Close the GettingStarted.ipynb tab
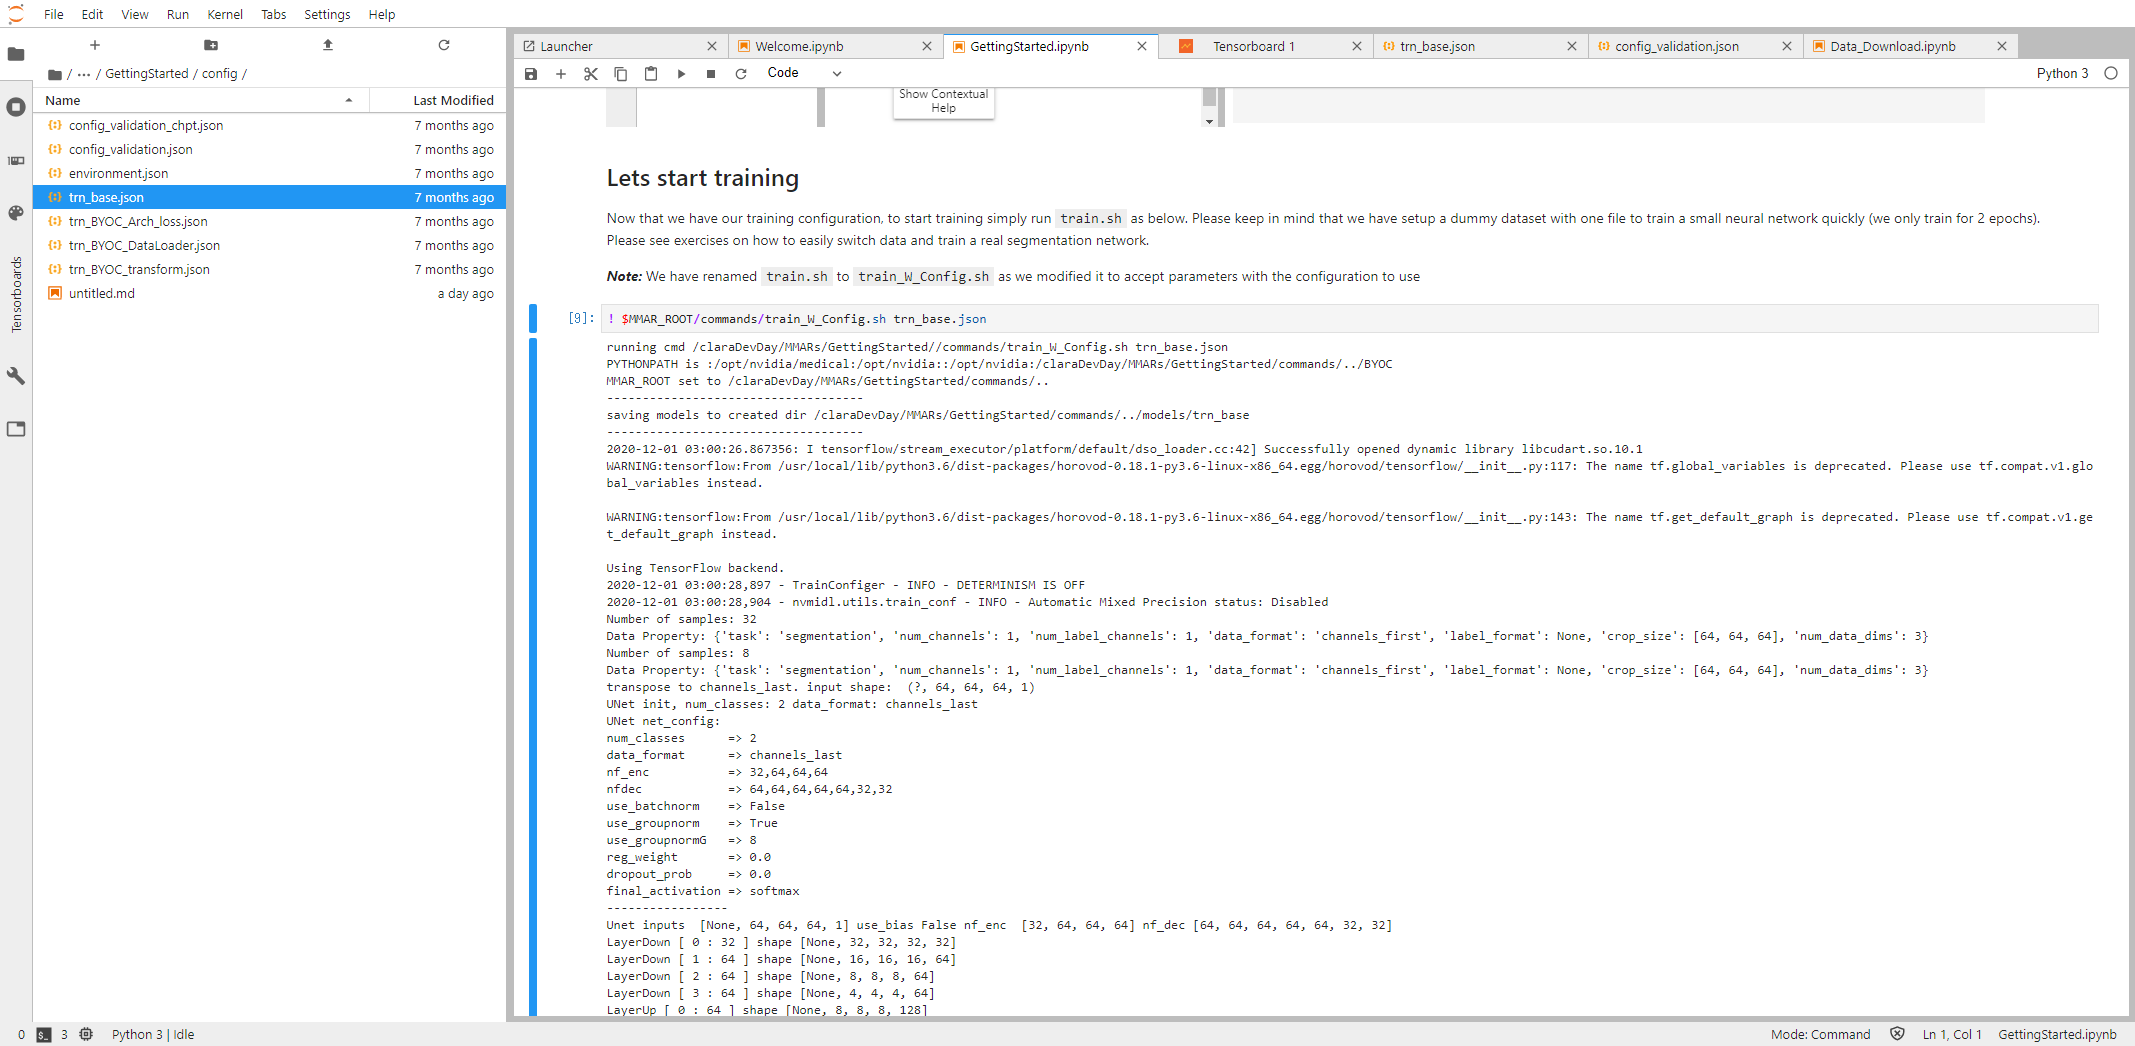The height and width of the screenshot is (1046, 2135). tap(1142, 46)
